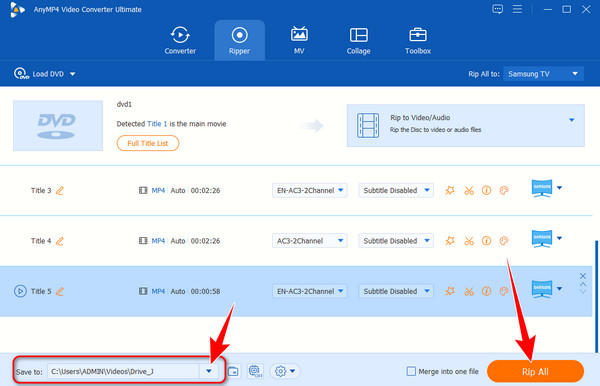Image resolution: width=600 pixels, height=386 pixels.
Task: Open the MV tab
Action: point(299,40)
